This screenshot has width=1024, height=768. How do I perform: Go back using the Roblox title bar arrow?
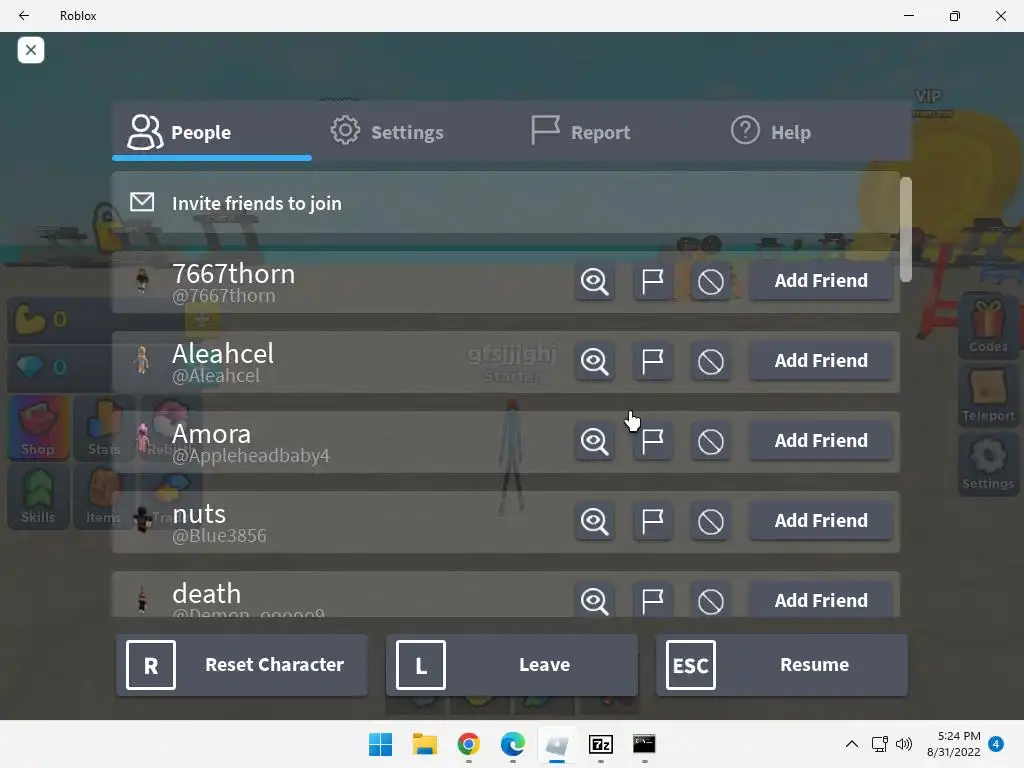pyautogui.click(x=24, y=16)
